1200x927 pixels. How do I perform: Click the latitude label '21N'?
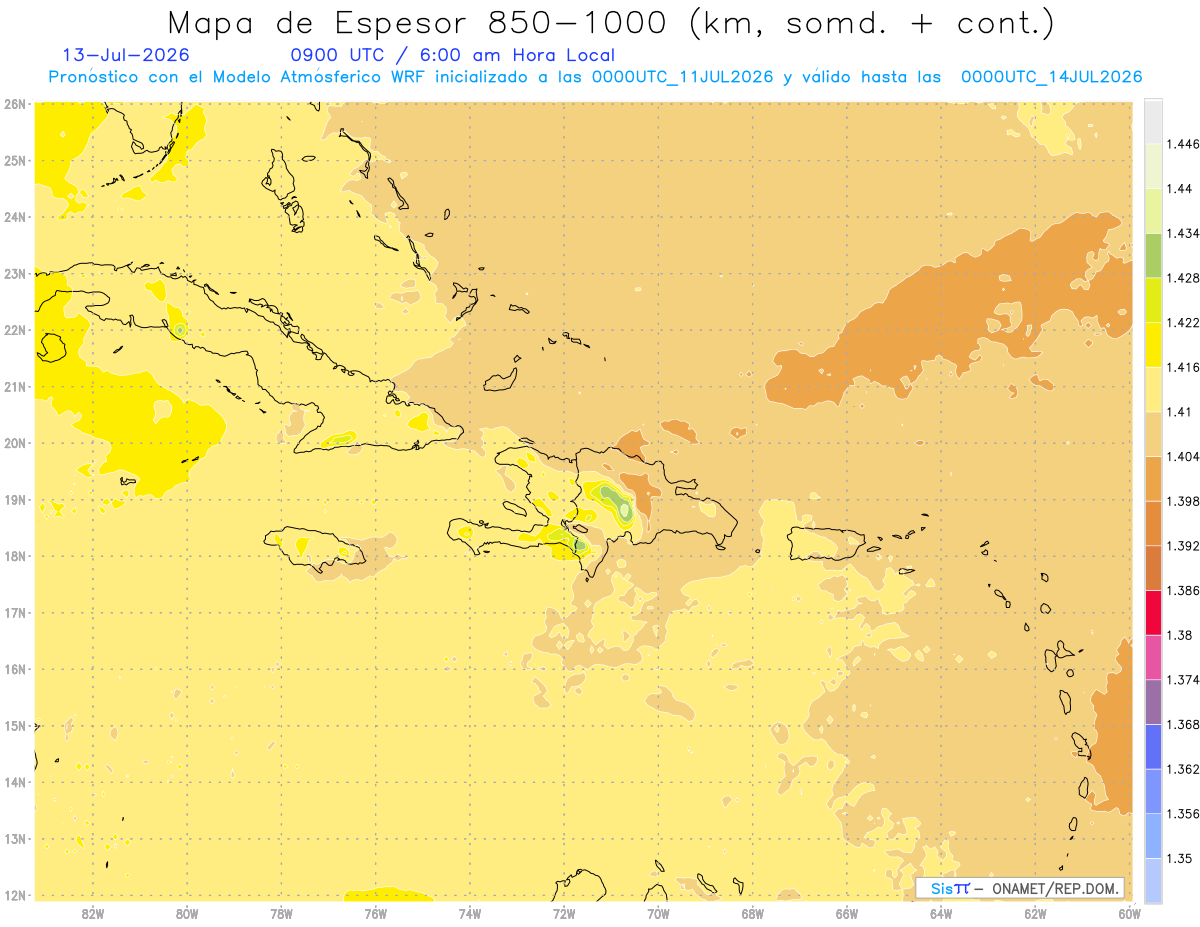click(15, 386)
